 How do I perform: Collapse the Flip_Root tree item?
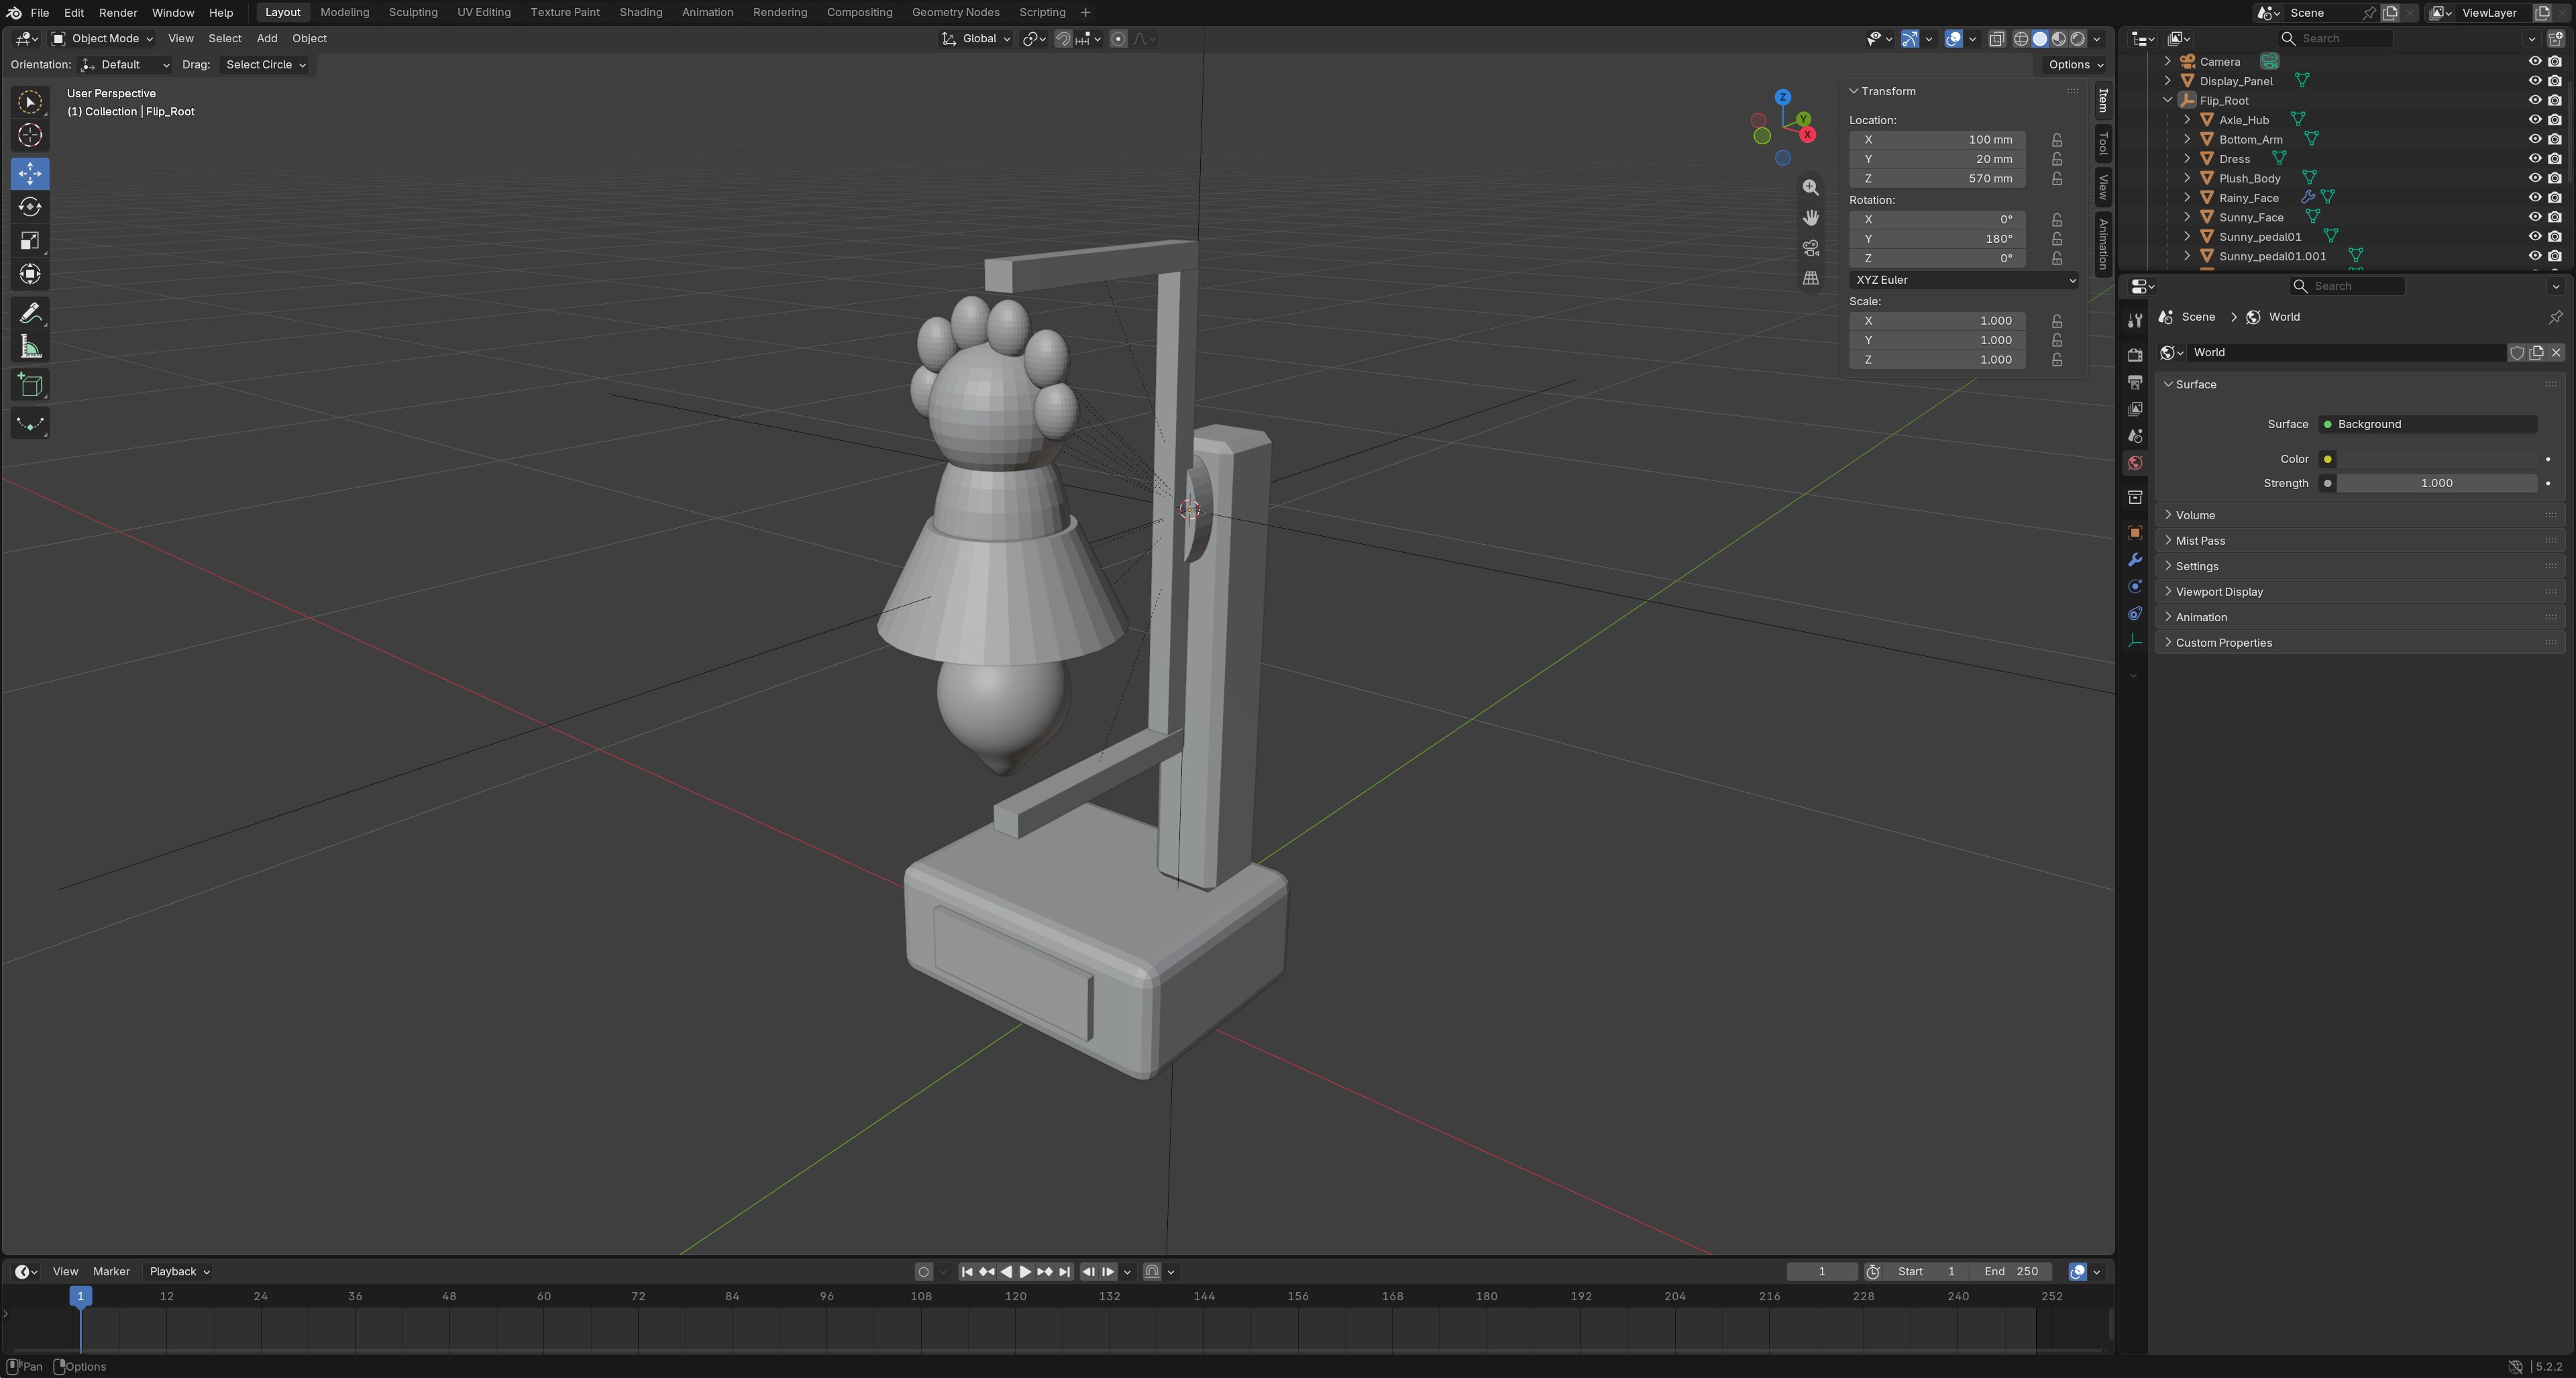point(2168,100)
